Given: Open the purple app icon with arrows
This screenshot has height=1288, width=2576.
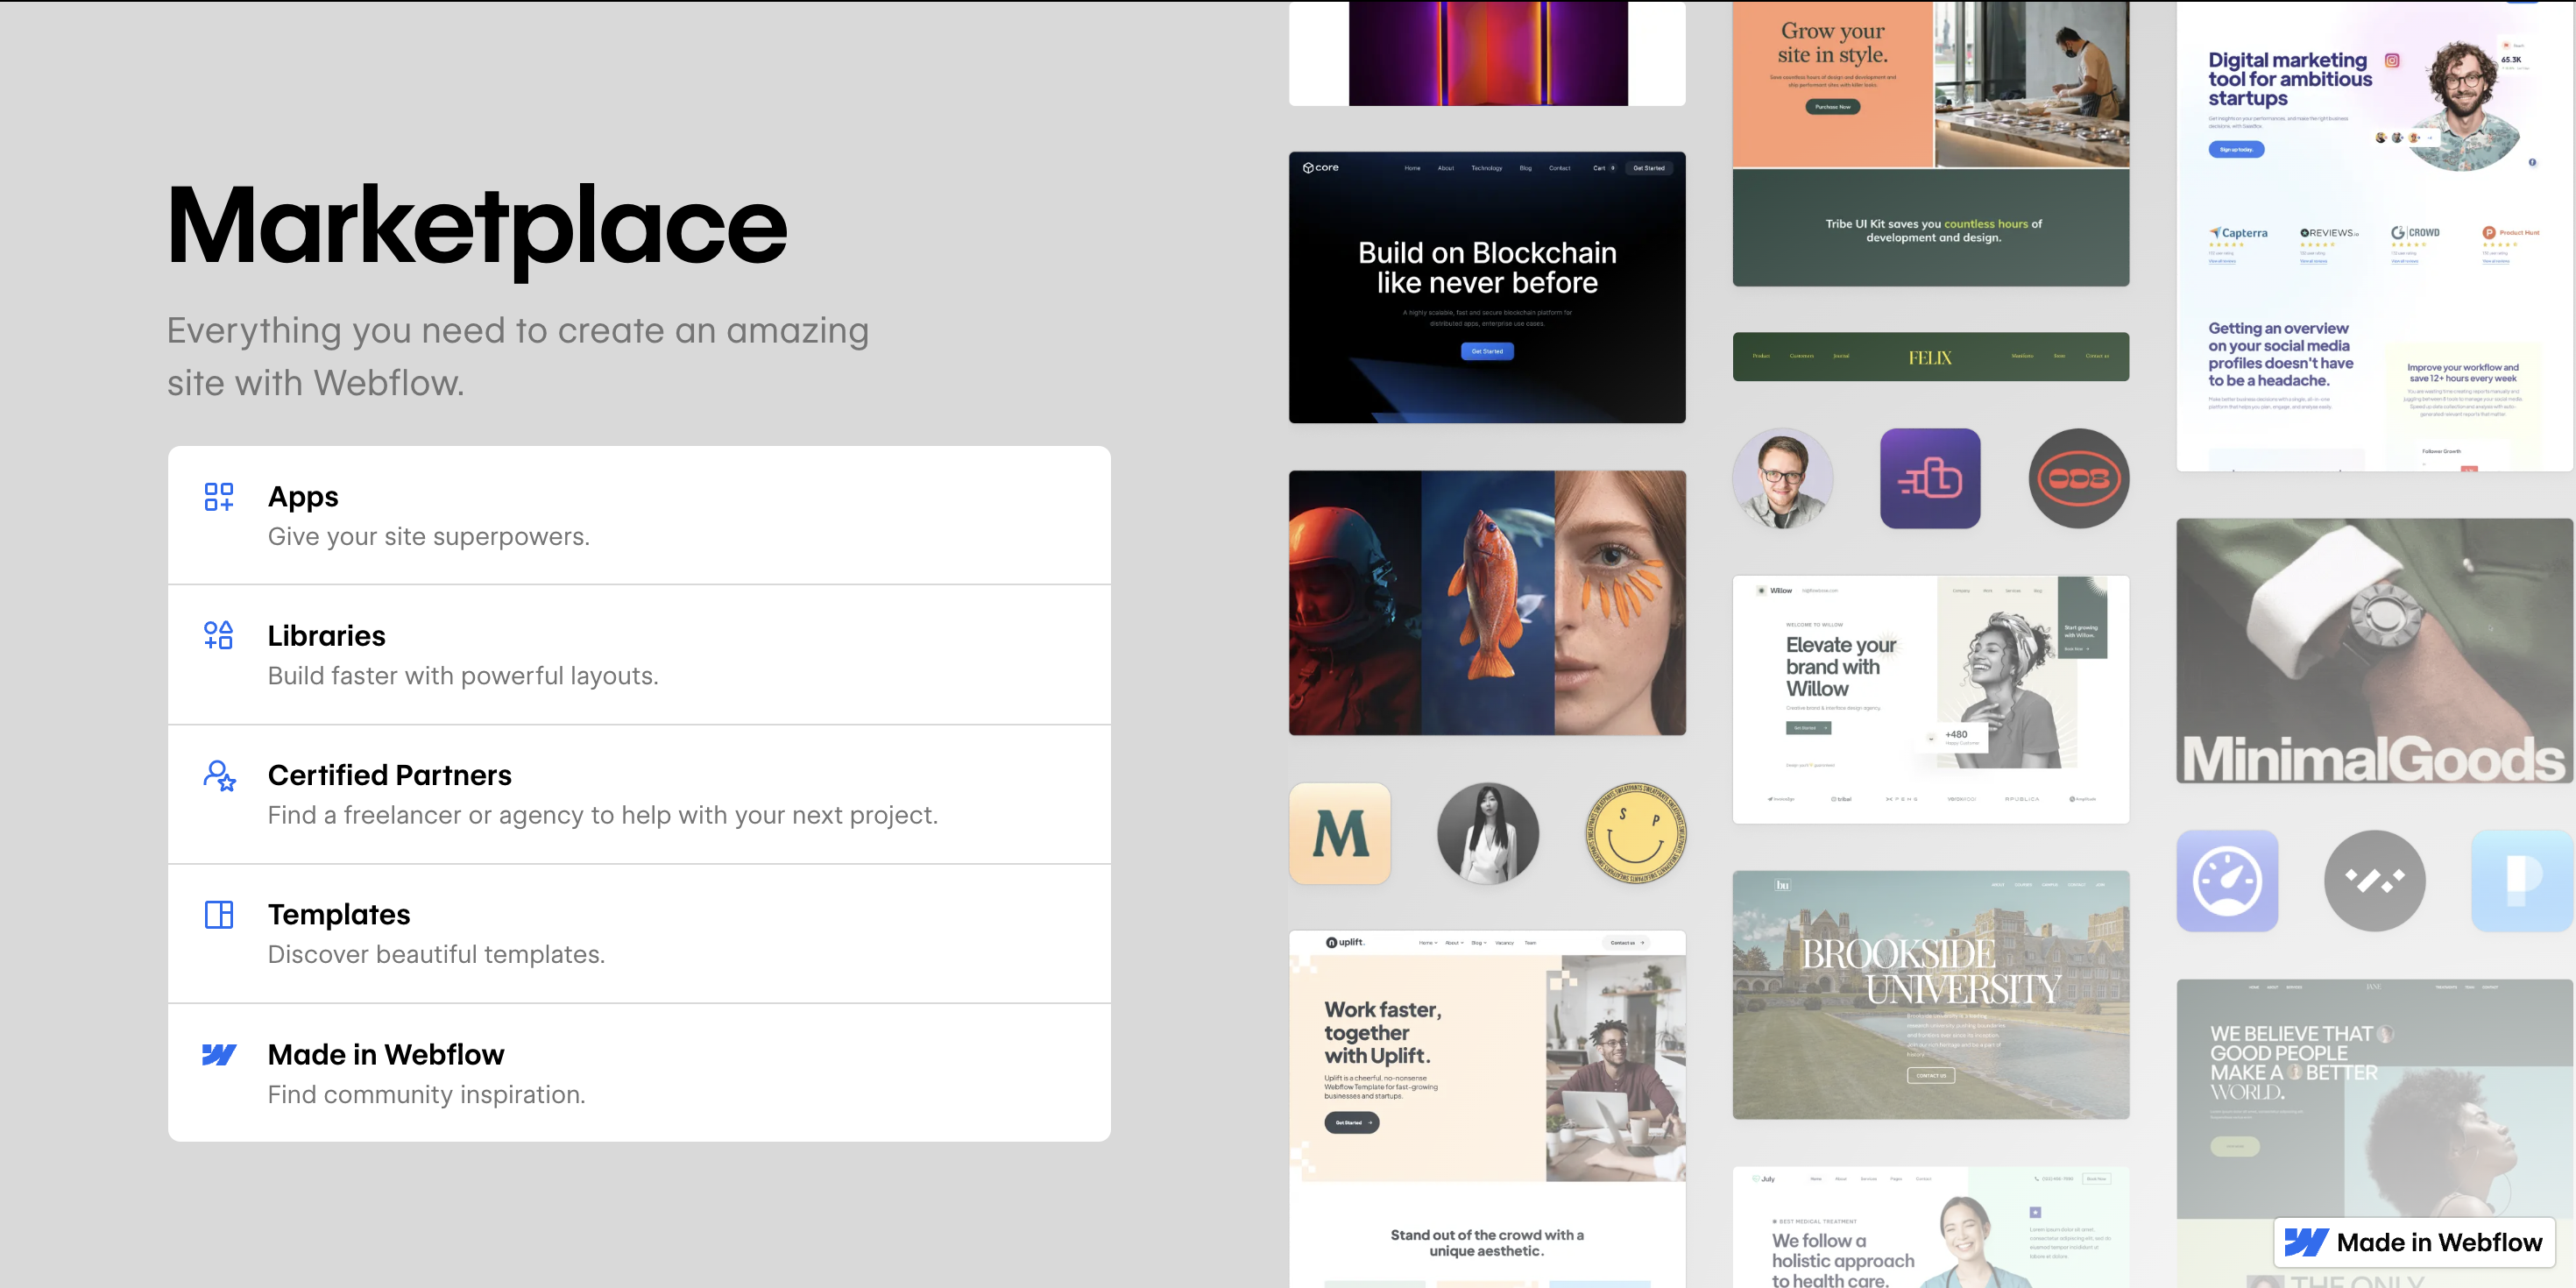Looking at the screenshot, I should [x=1930, y=479].
